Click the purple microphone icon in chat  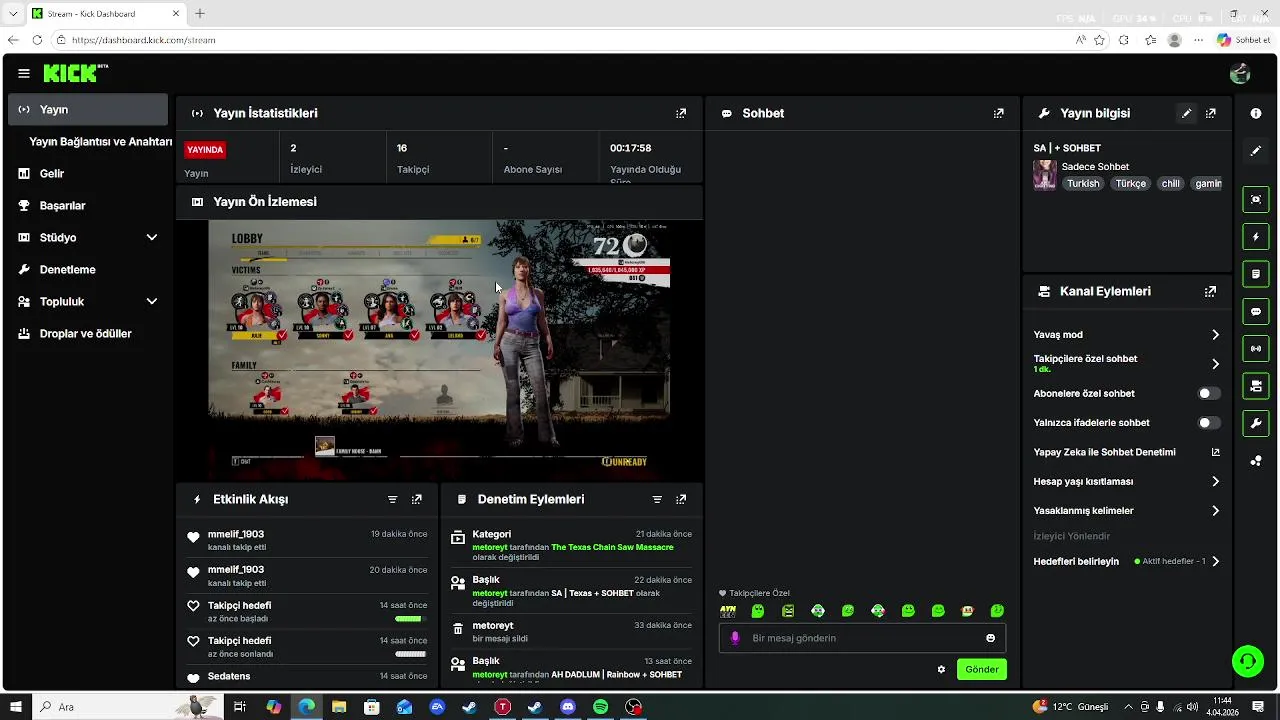[735, 638]
